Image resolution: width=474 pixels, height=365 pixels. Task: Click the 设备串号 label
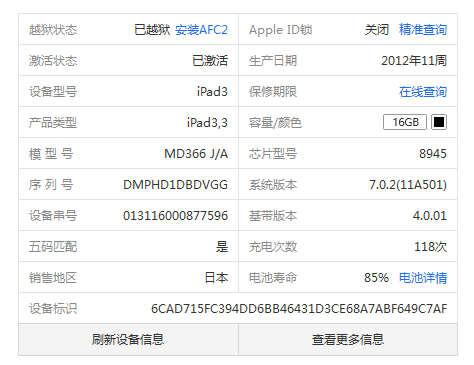pyautogui.click(x=53, y=216)
